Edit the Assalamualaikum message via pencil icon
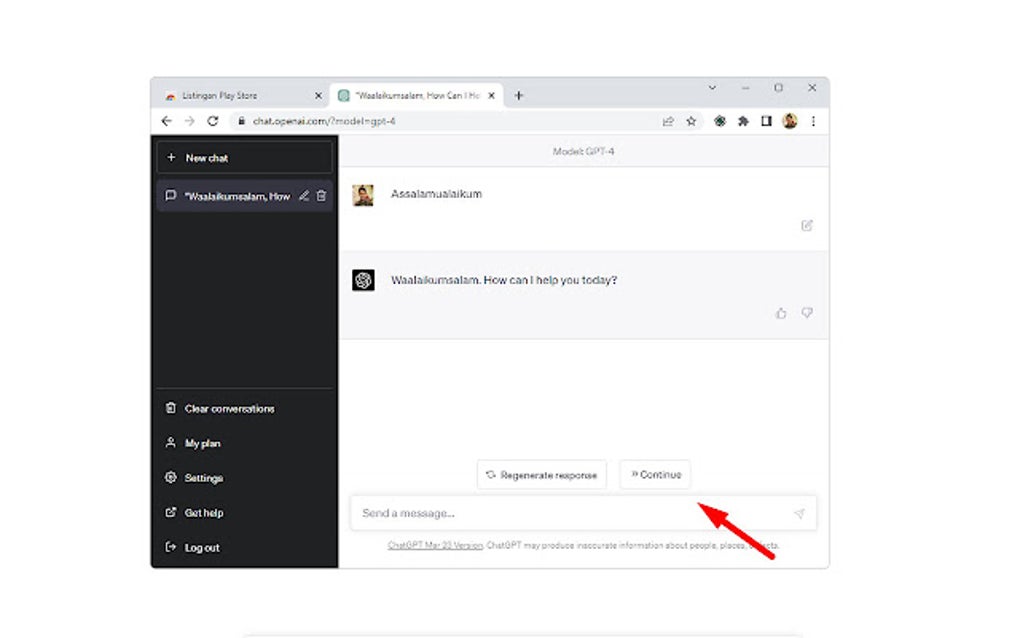The width and height of the screenshot is (1020, 638). (x=808, y=225)
